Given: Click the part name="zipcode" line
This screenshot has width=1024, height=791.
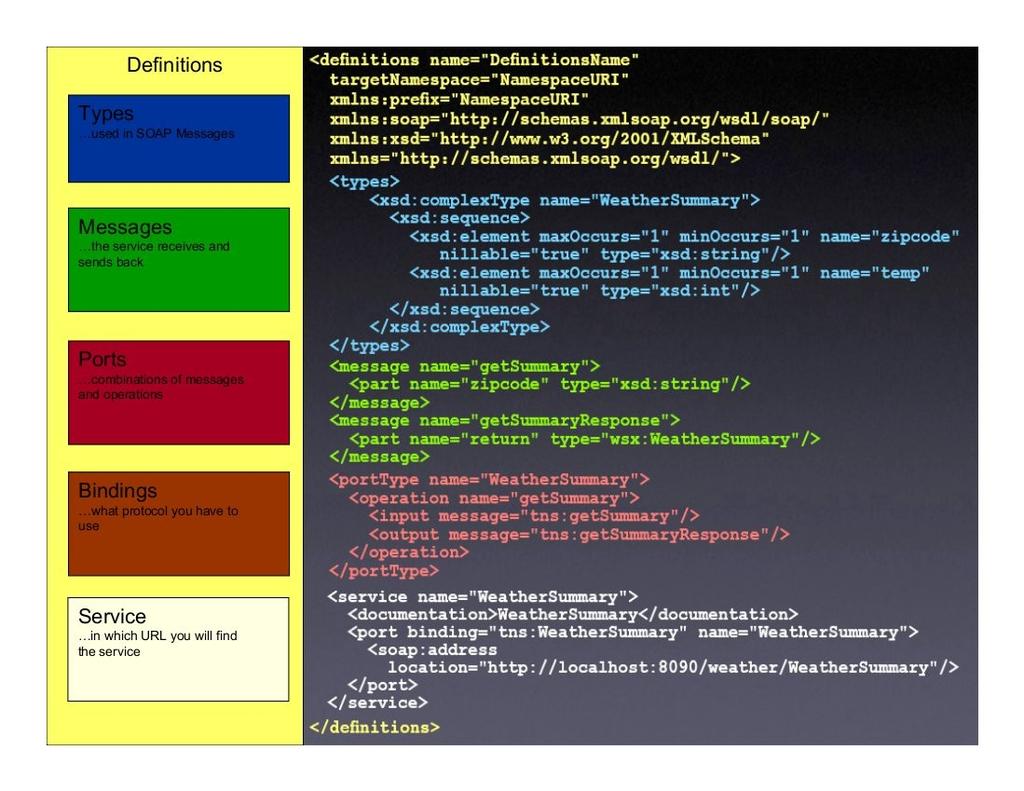Looking at the screenshot, I should (x=549, y=384).
